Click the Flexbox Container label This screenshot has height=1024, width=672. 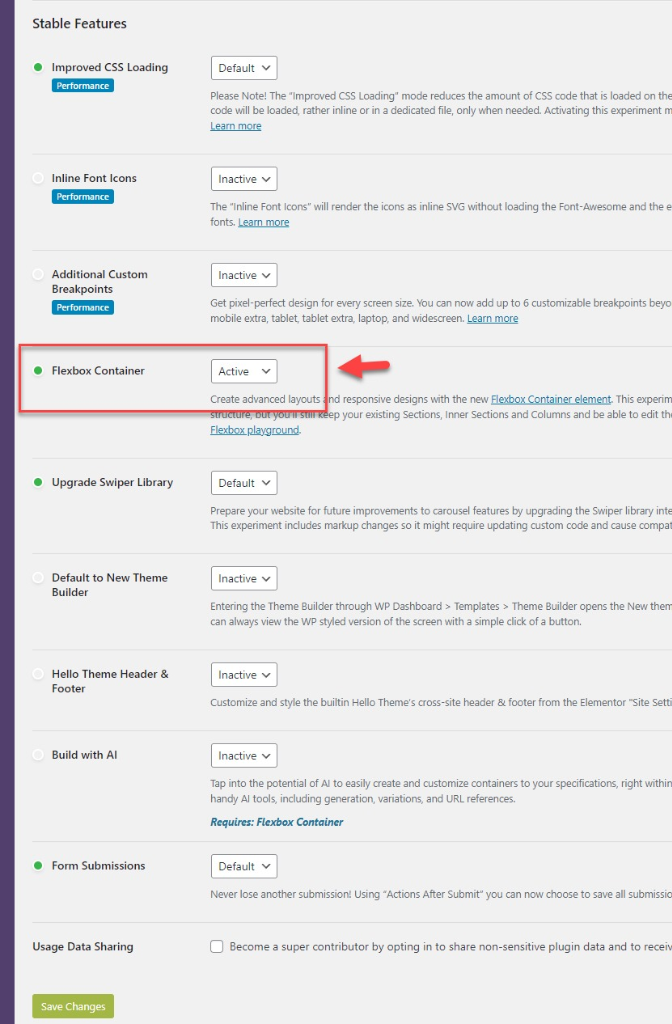(98, 370)
